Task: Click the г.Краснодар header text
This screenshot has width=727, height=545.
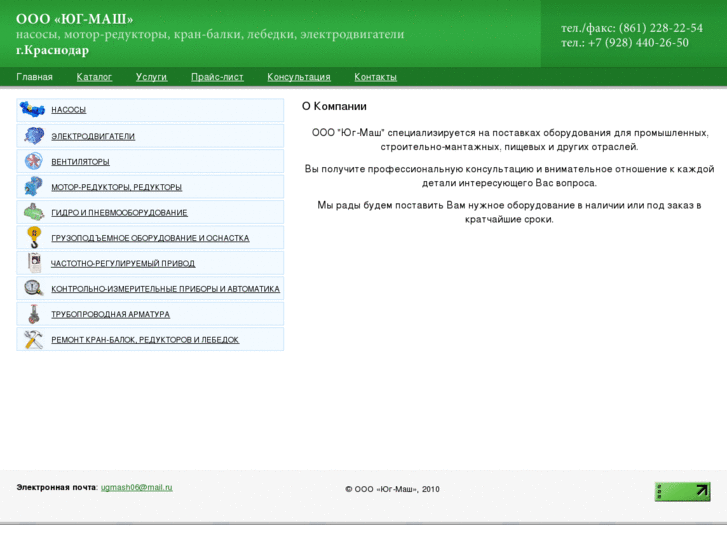Action: click(x=52, y=50)
